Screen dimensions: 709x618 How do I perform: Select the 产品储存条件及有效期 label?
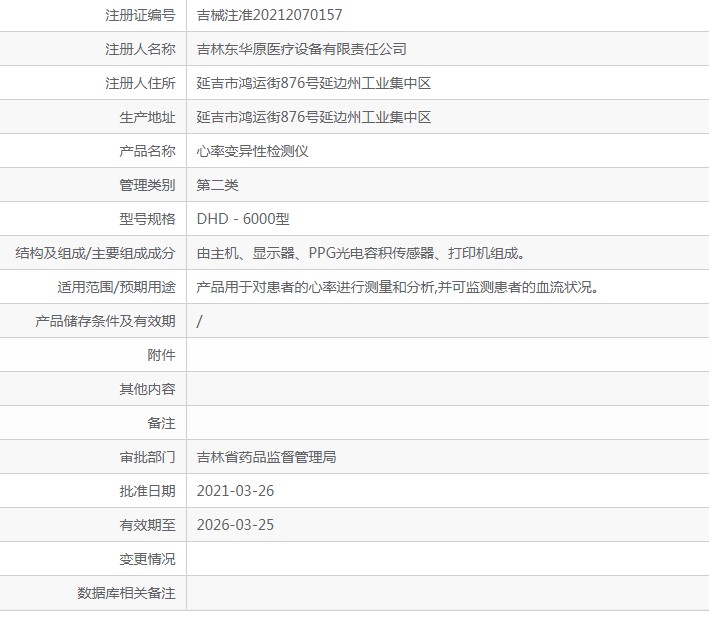click(105, 321)
